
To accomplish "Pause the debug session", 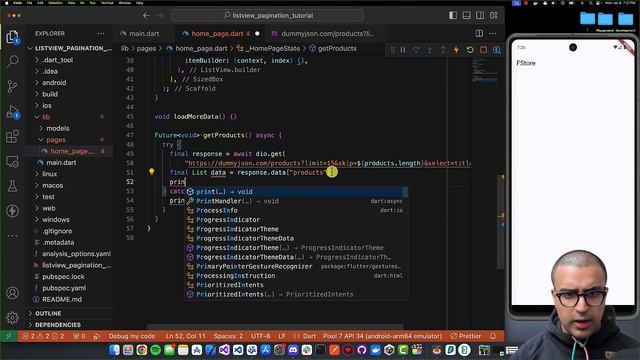I will pyautogui.click(x=403, y=50).
